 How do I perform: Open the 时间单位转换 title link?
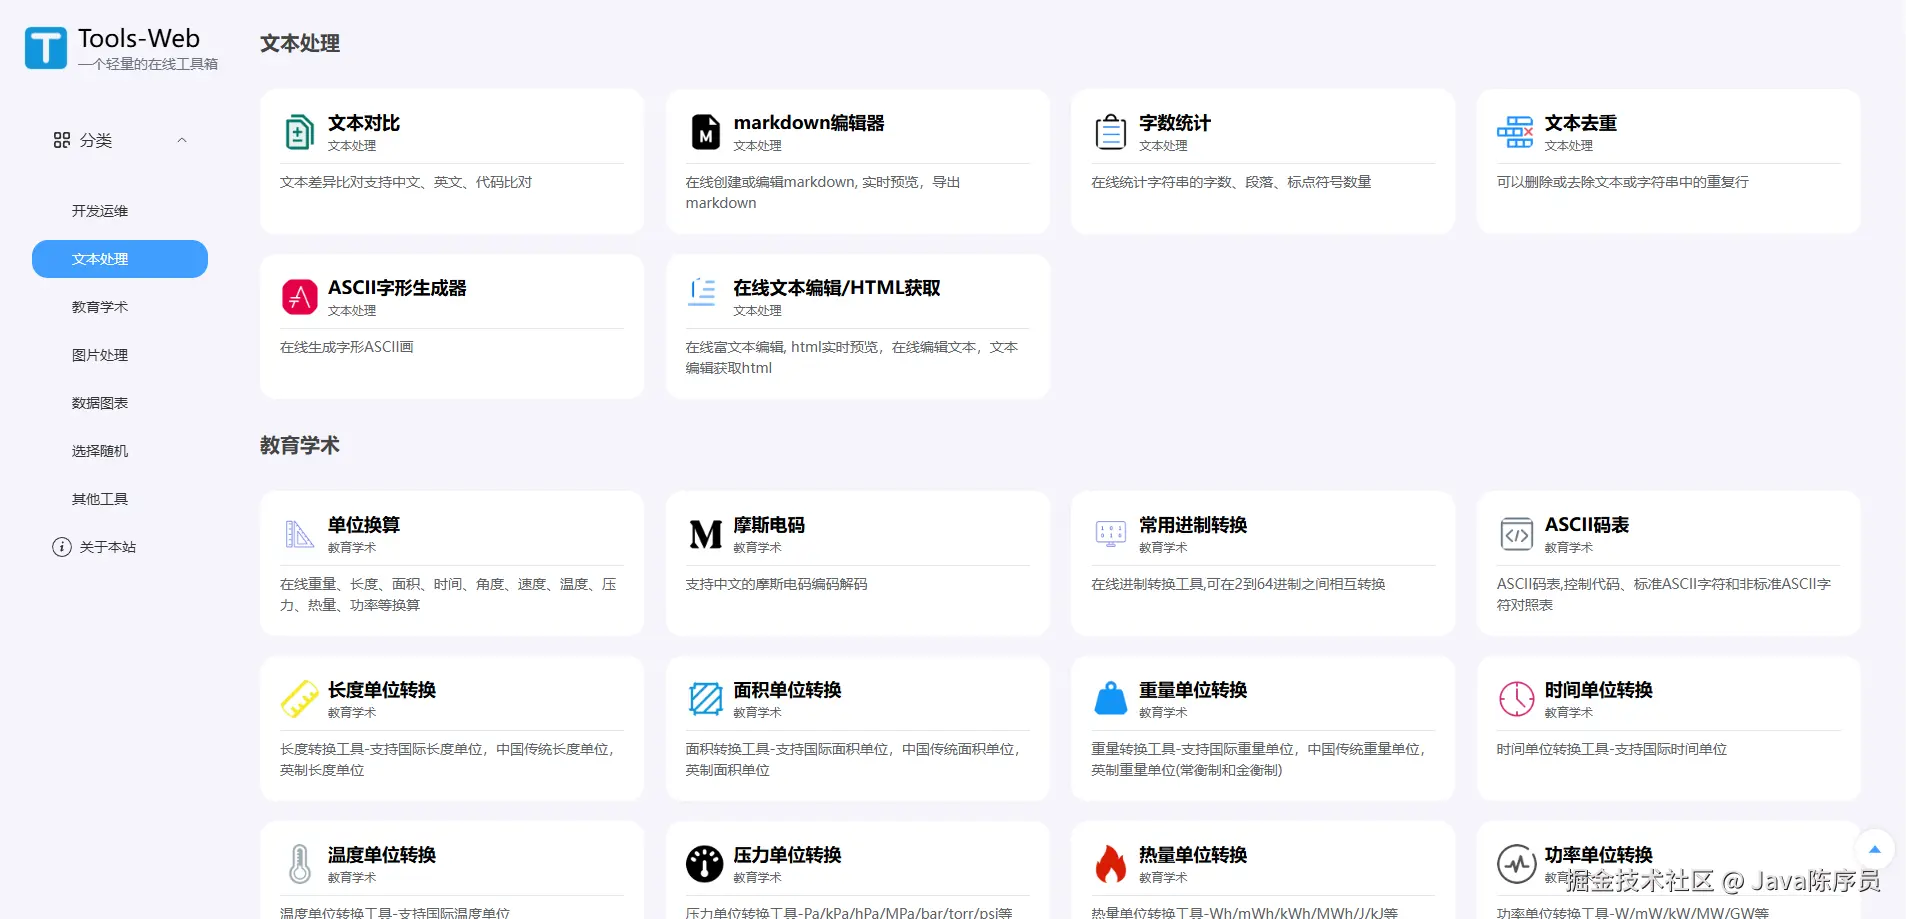click(1599, 690)
